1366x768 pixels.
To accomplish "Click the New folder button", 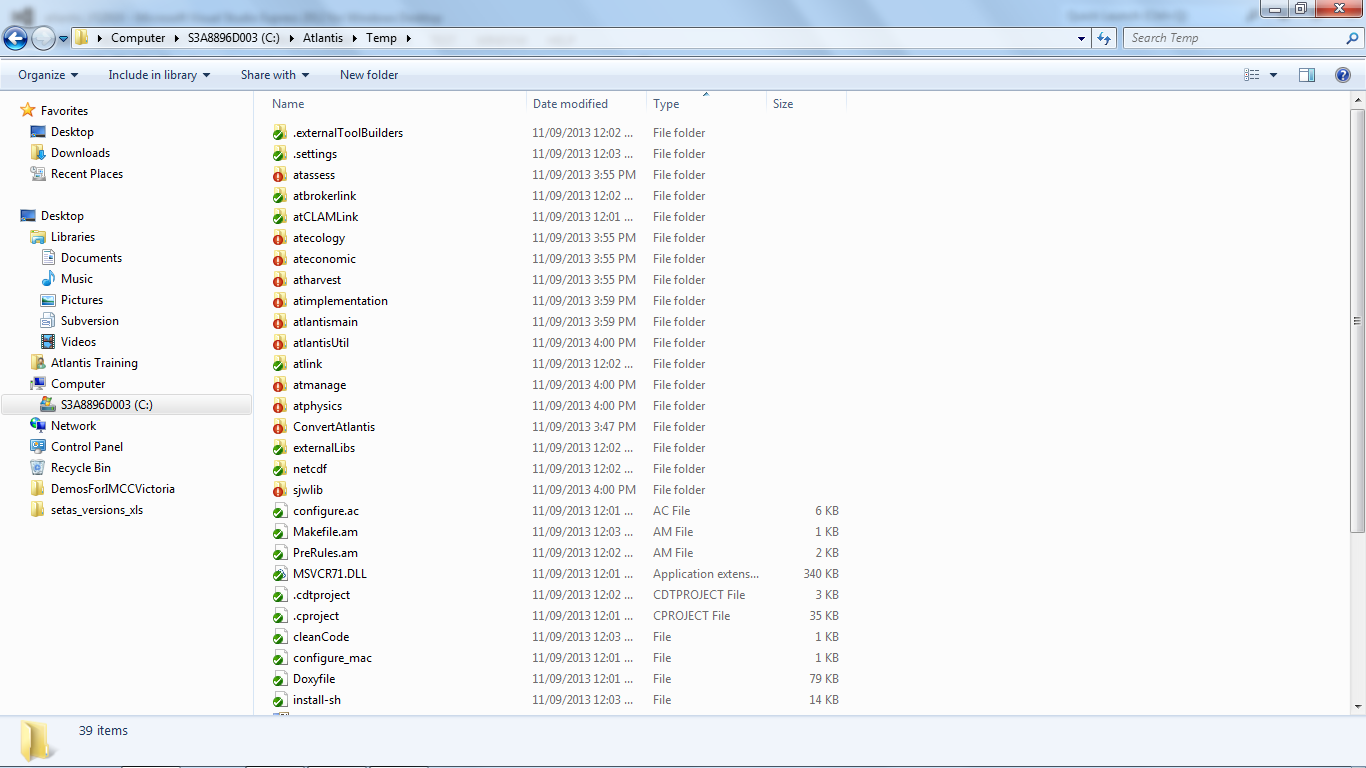I will (369, 75).
